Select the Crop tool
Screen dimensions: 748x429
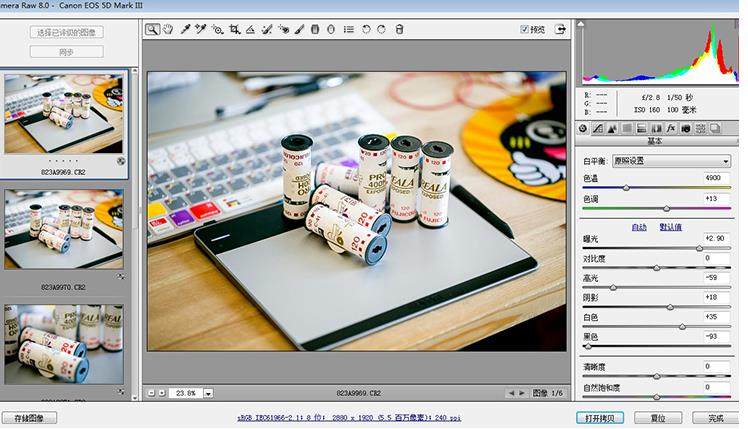[x=234, y=30]
